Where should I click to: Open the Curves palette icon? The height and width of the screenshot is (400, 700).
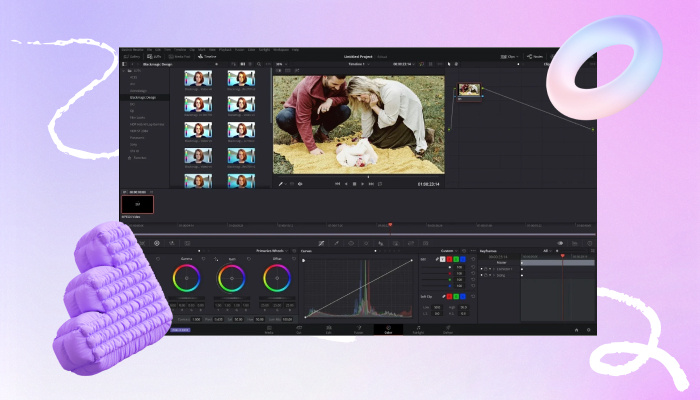321,243
